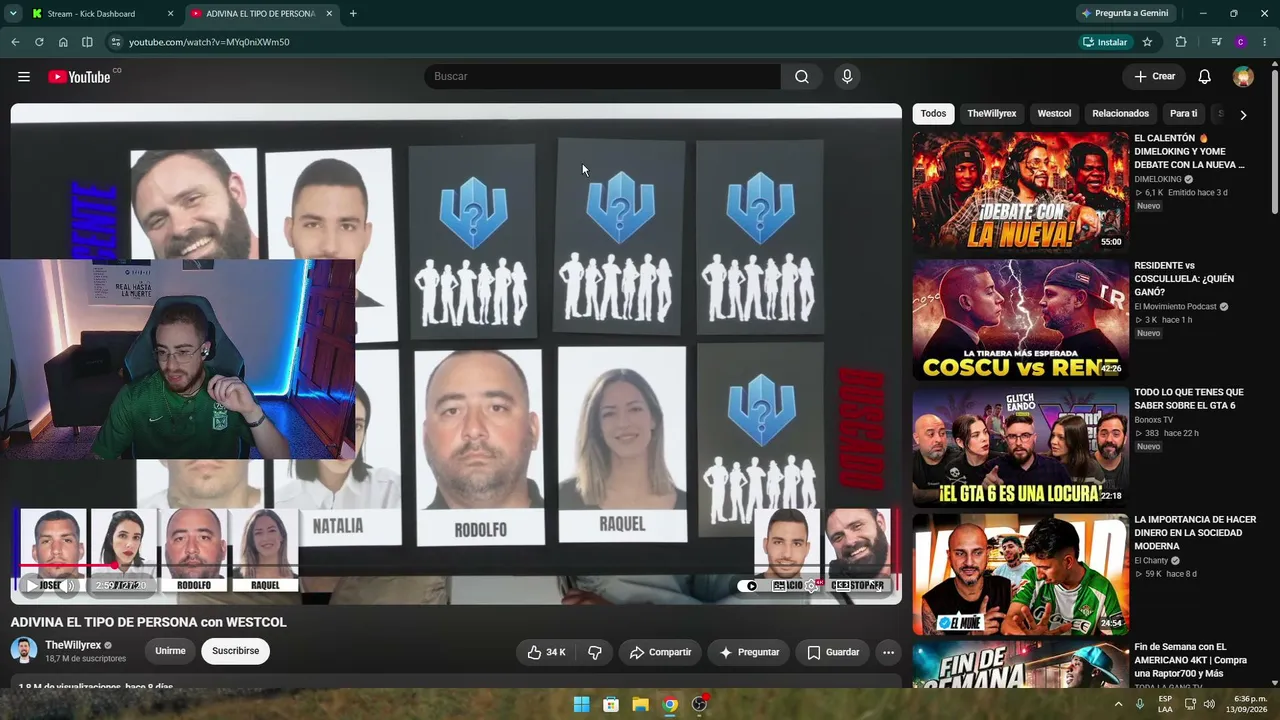1280x720 pixels.
Task: Expand Chrome tab search dropdown
Action: (13, 13)
